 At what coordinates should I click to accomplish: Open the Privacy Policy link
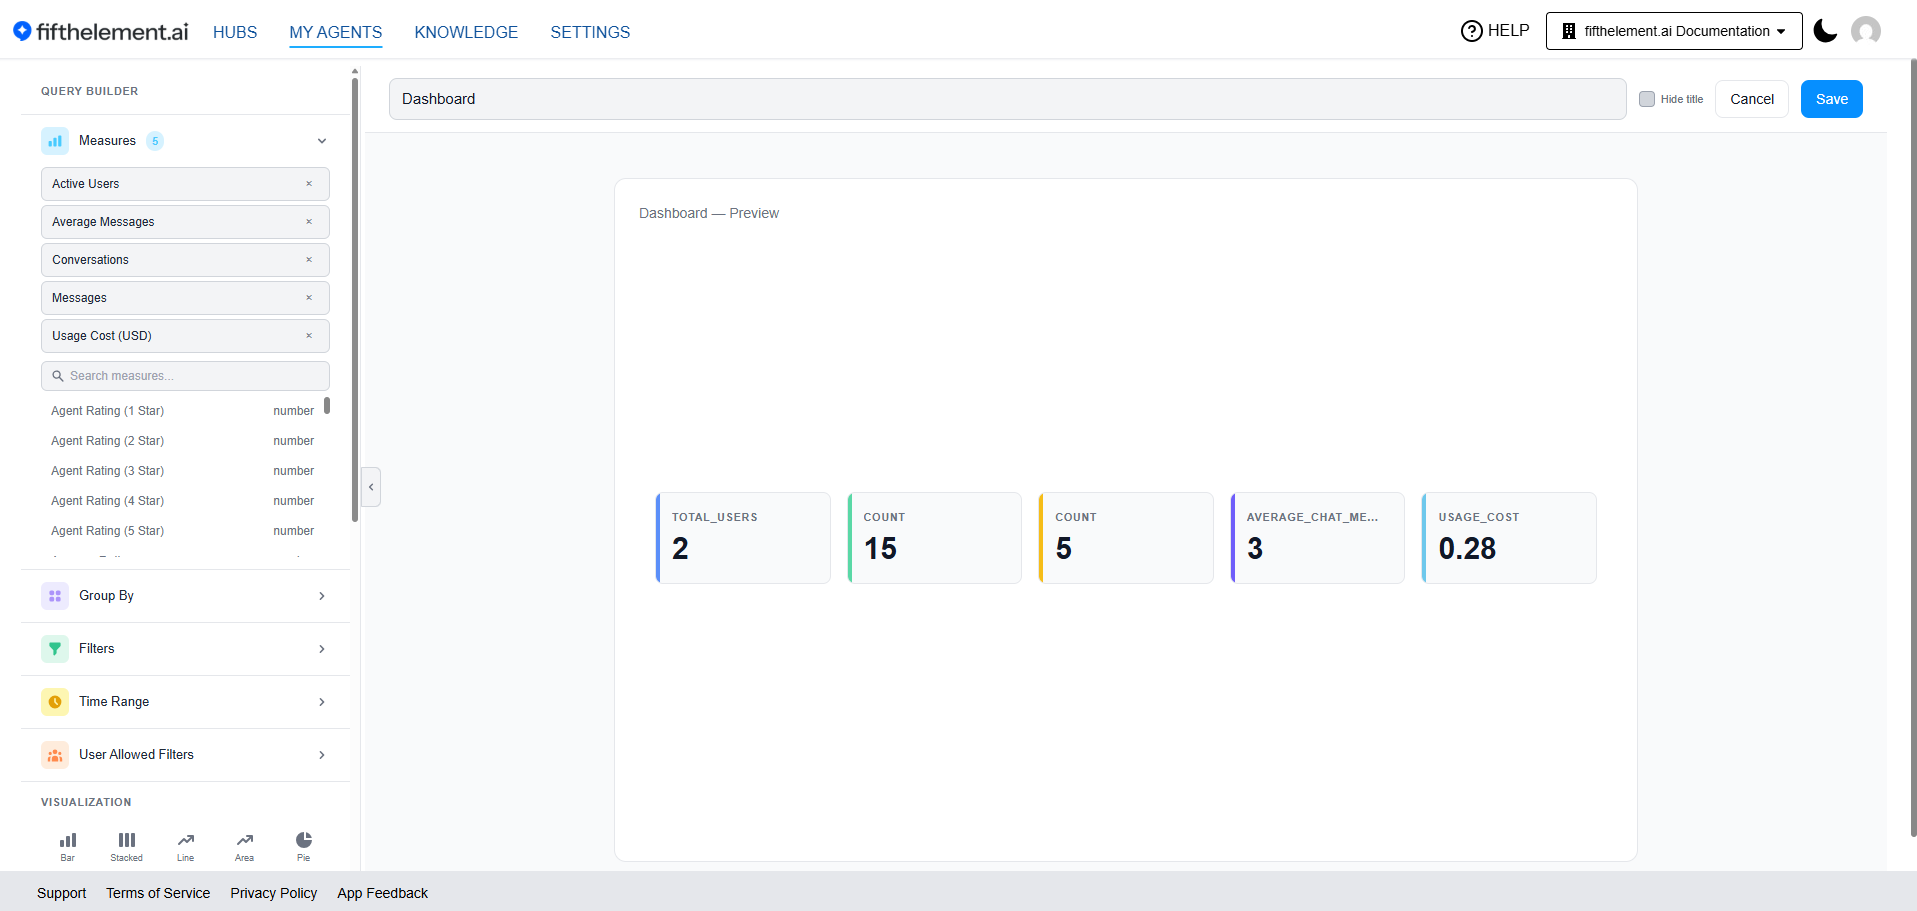(x=274, y=893)
